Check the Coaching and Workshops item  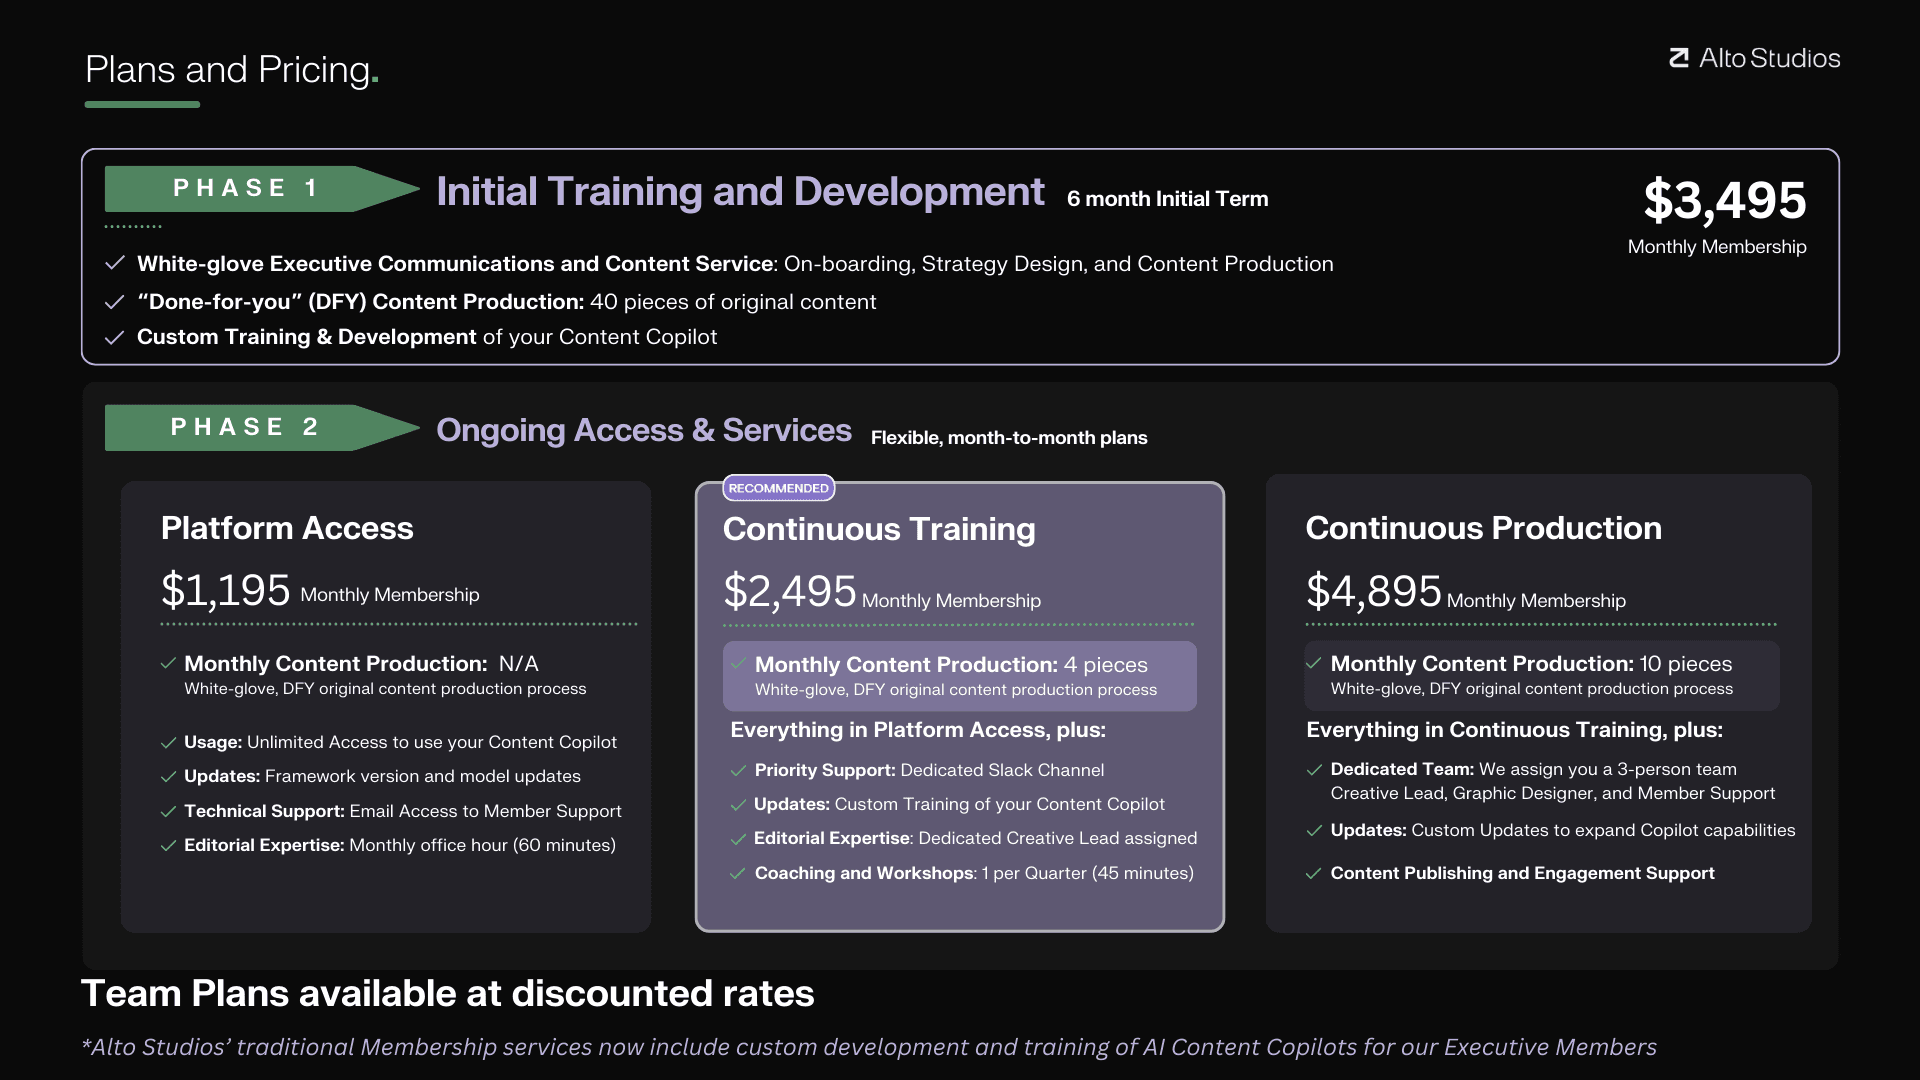point(739,873)
